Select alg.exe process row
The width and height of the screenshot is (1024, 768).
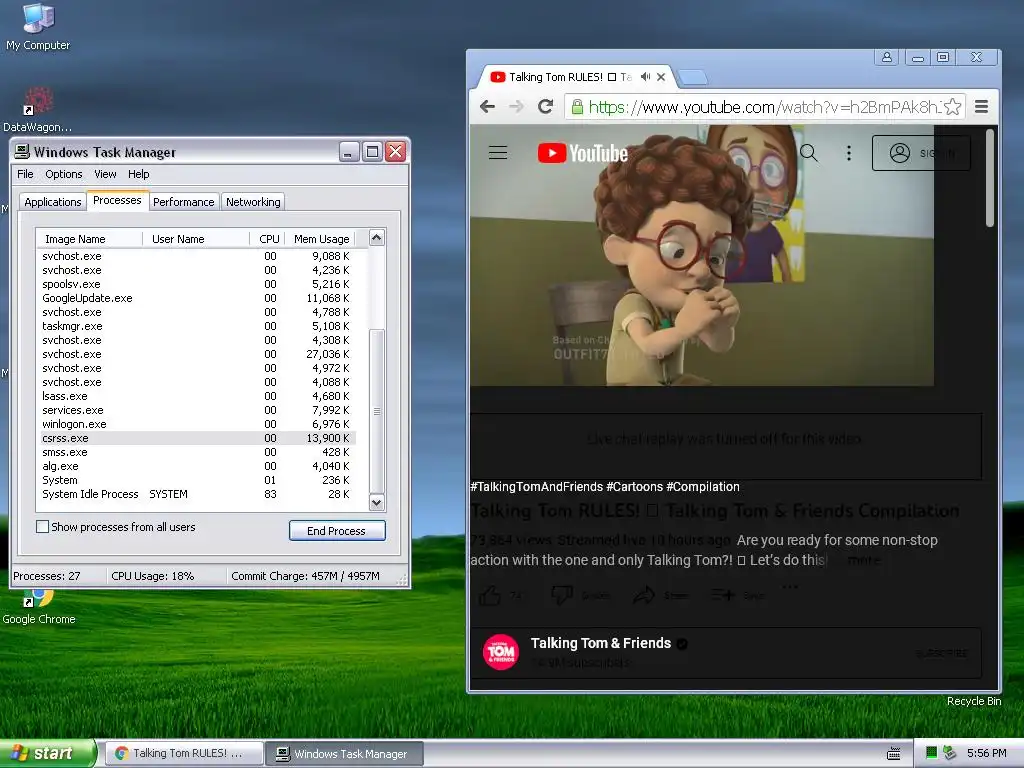pos(196,466)
